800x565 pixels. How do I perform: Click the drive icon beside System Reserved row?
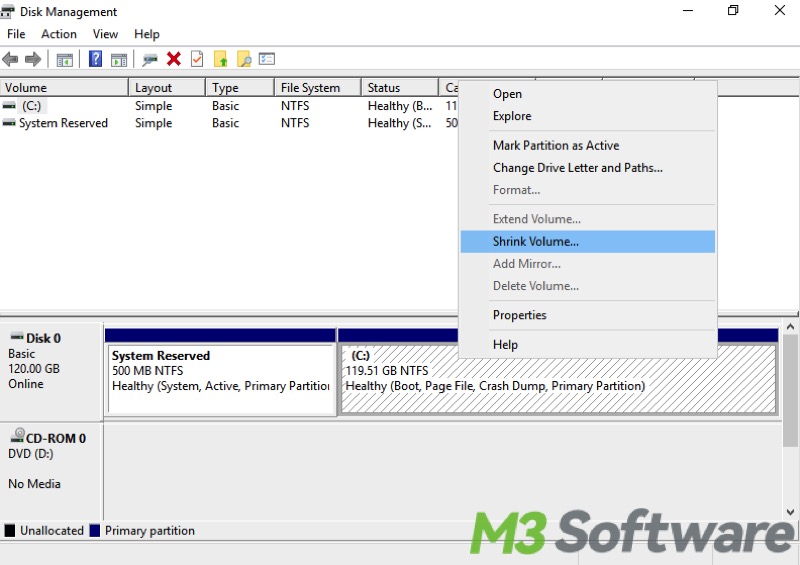(x=9, y=123)
